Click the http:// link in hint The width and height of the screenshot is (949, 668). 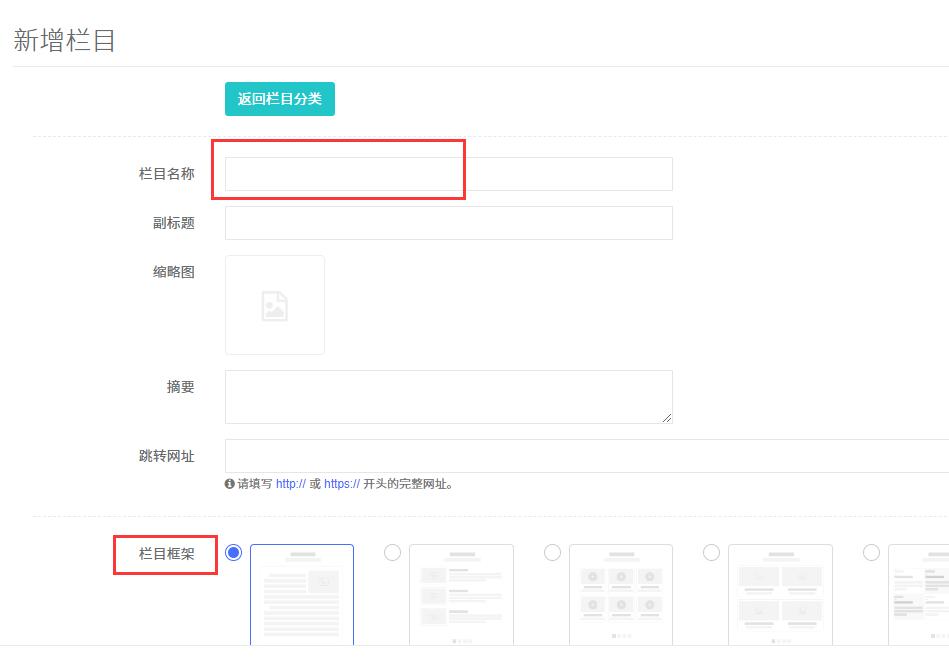coord(290,484)
